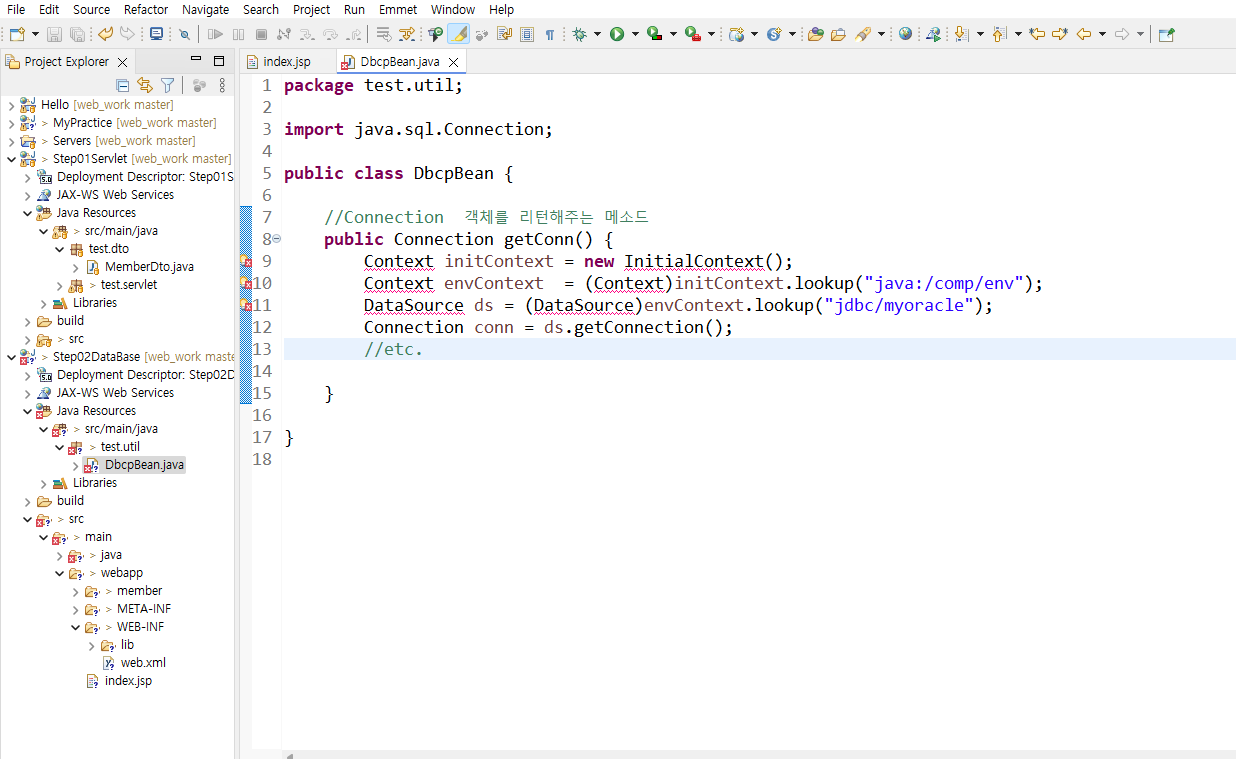The width and height of the screenshot is (1236, 759).
Task: Open the Debug configurations dropdown arrow
Action: tap(597, 34)
